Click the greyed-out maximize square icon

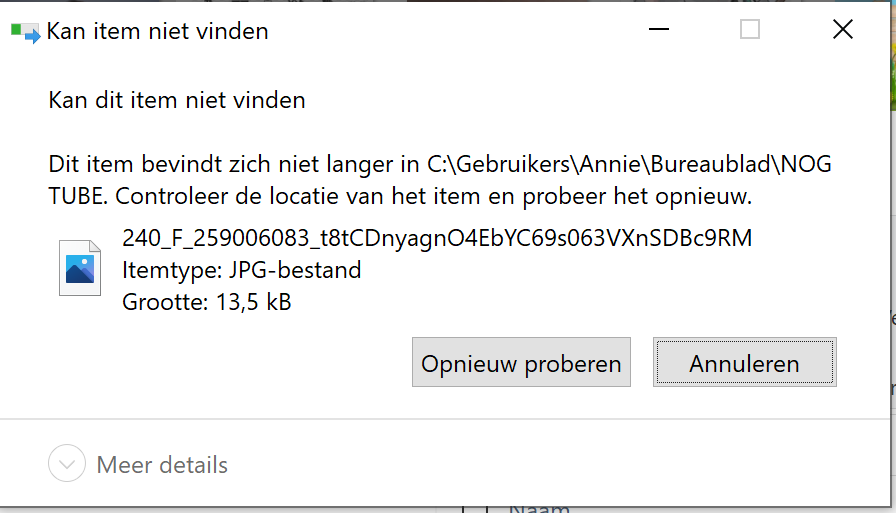tap(750, 29)
